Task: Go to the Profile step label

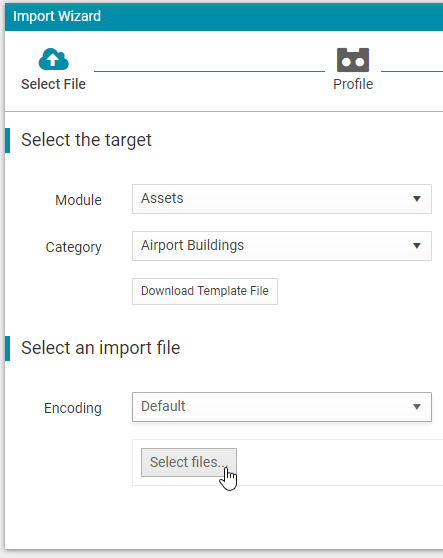Action: click(353, 84)
